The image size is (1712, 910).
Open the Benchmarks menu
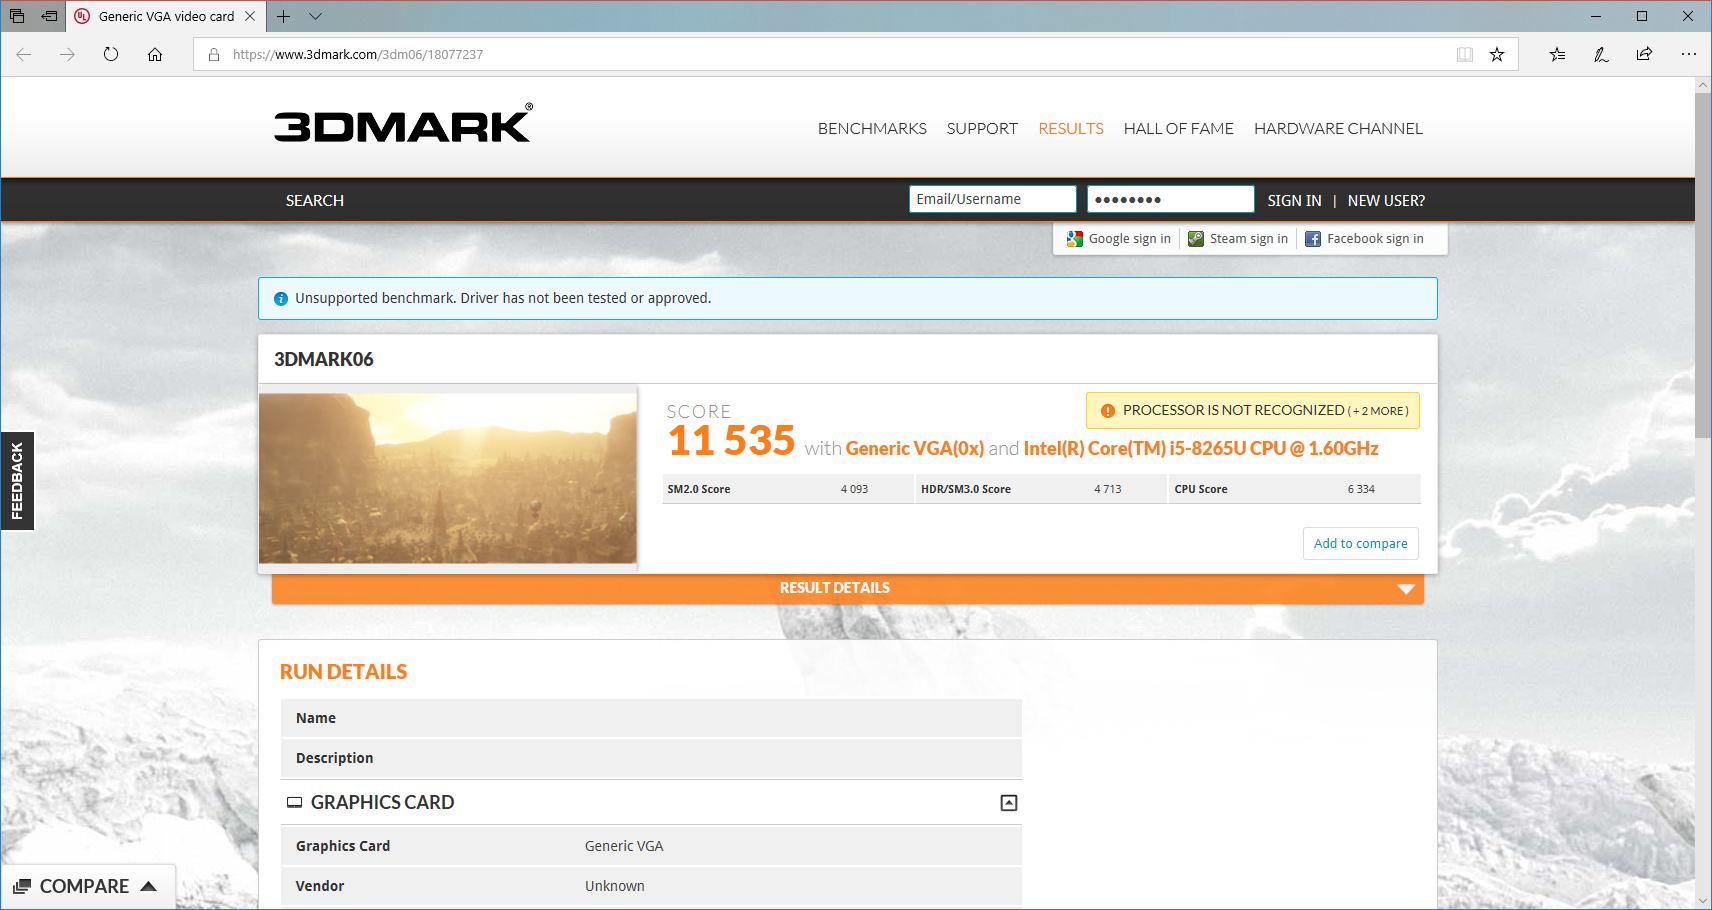tap(872, 129)
